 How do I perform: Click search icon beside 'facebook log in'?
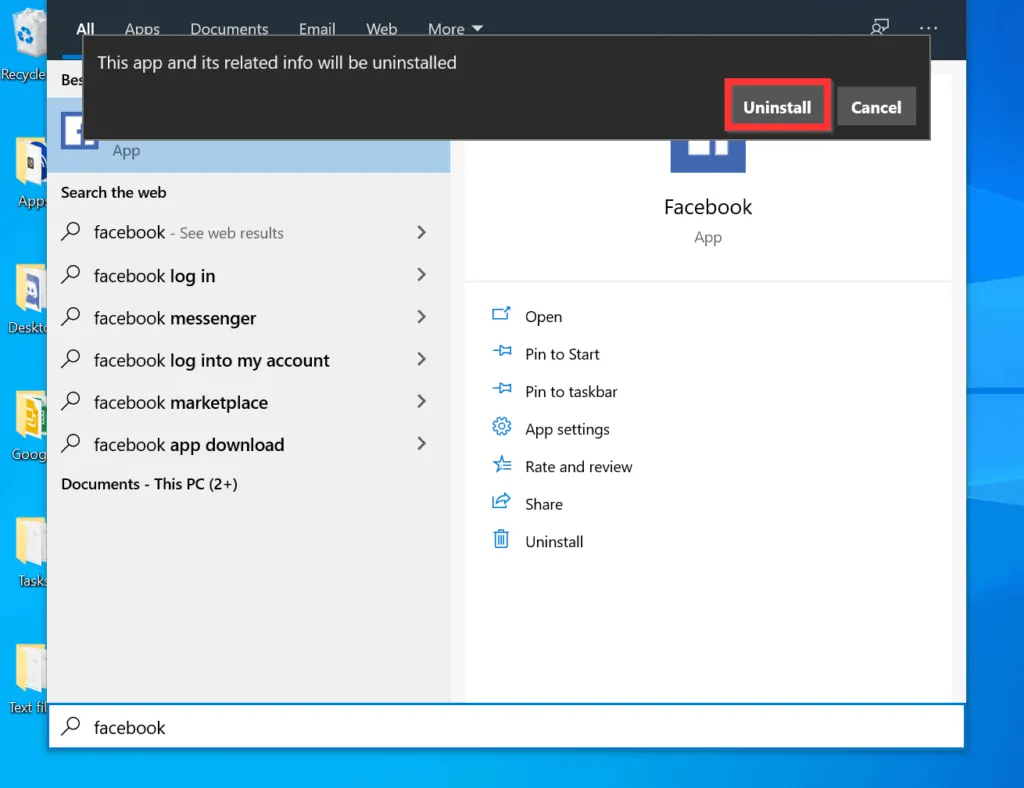(x=71, y=274)
